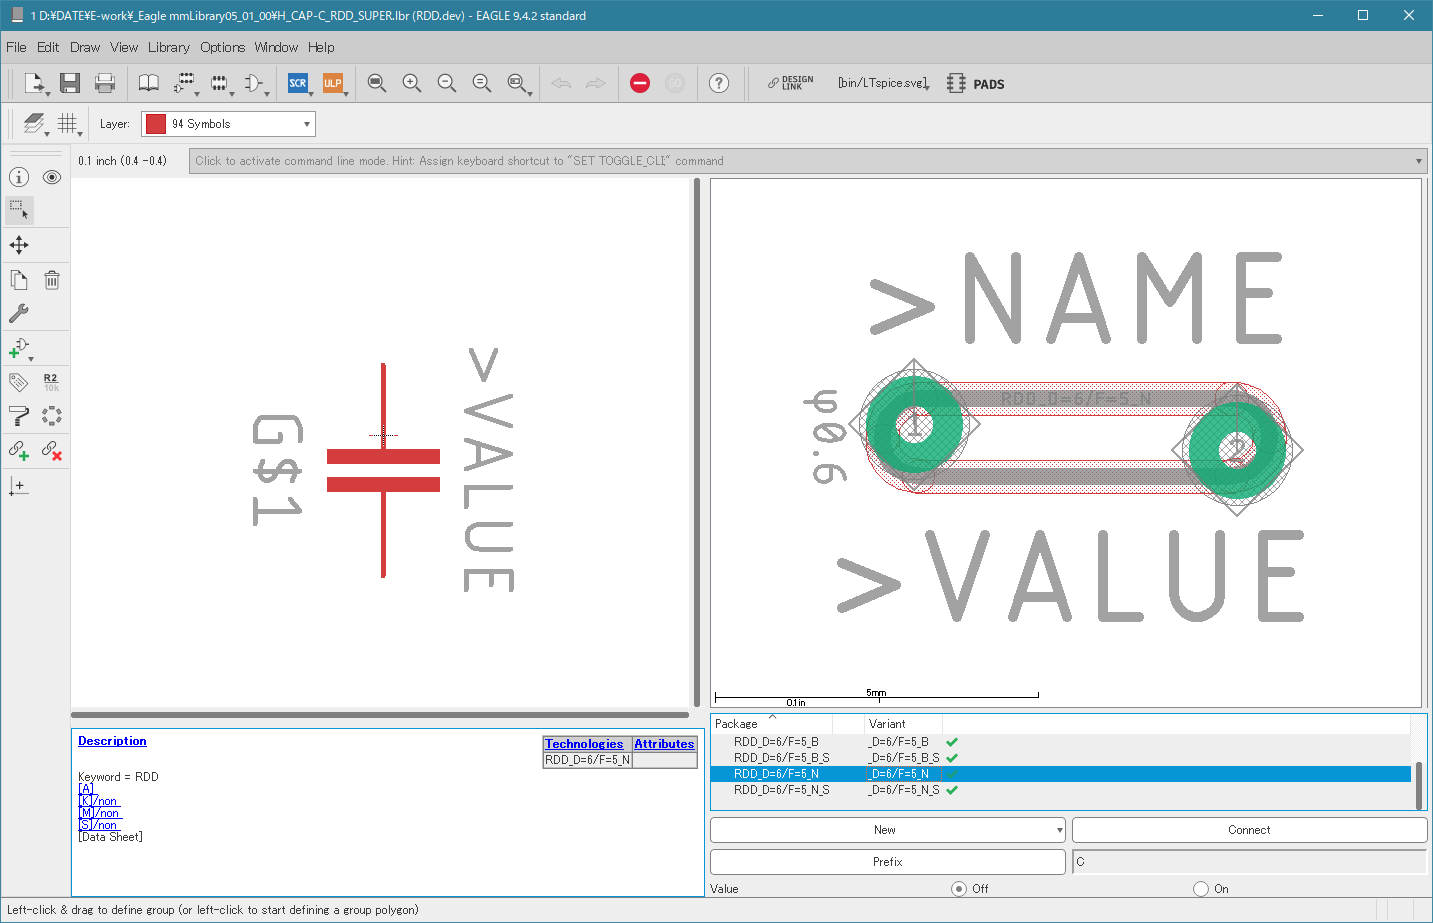Select the Off radio button for Value

959,888
